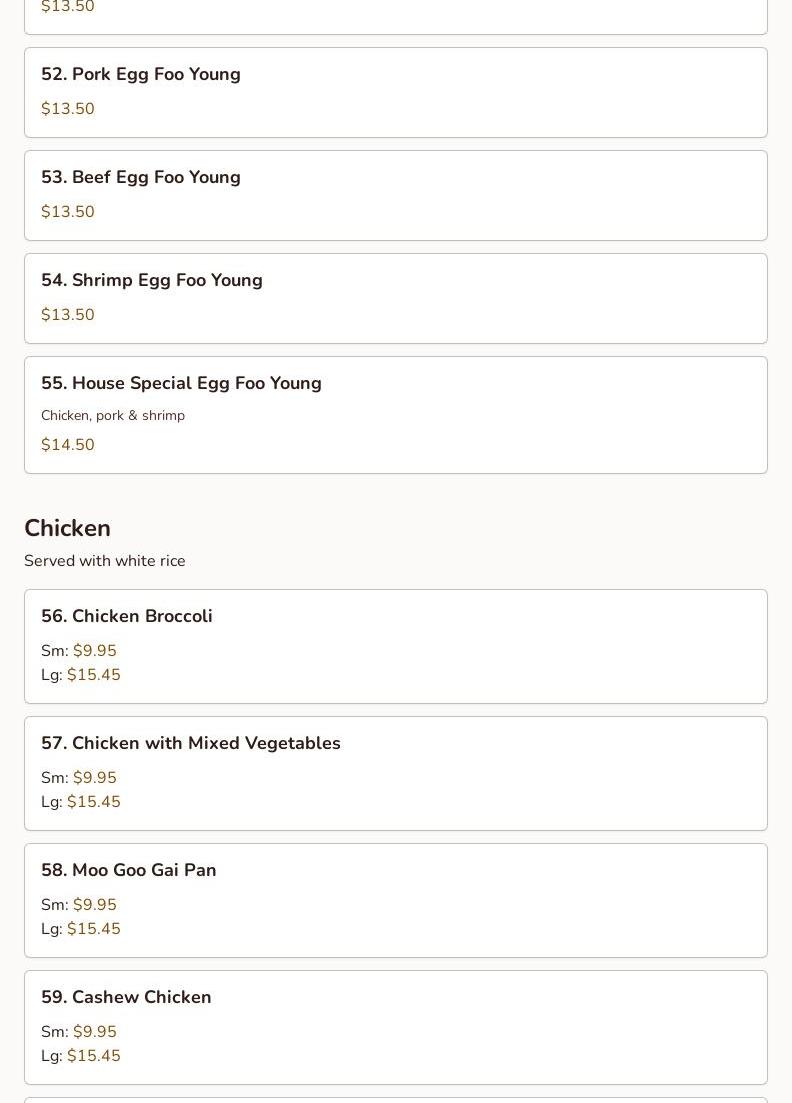
Task: Pick large price for Chicken with Mixed Vegetables
Action: click(x=94, y=801)
